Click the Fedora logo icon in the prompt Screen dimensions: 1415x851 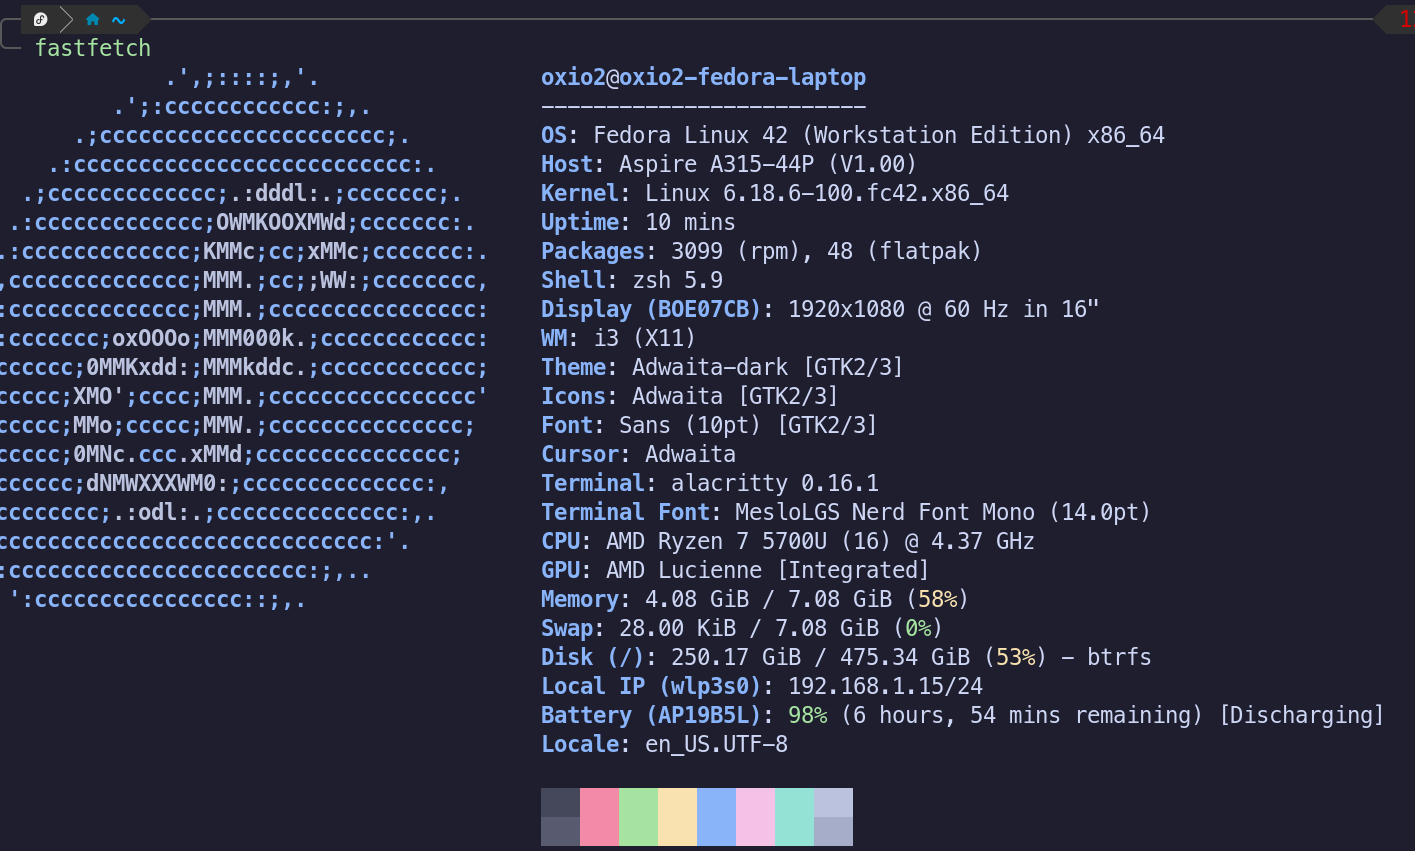pos(41,19)
